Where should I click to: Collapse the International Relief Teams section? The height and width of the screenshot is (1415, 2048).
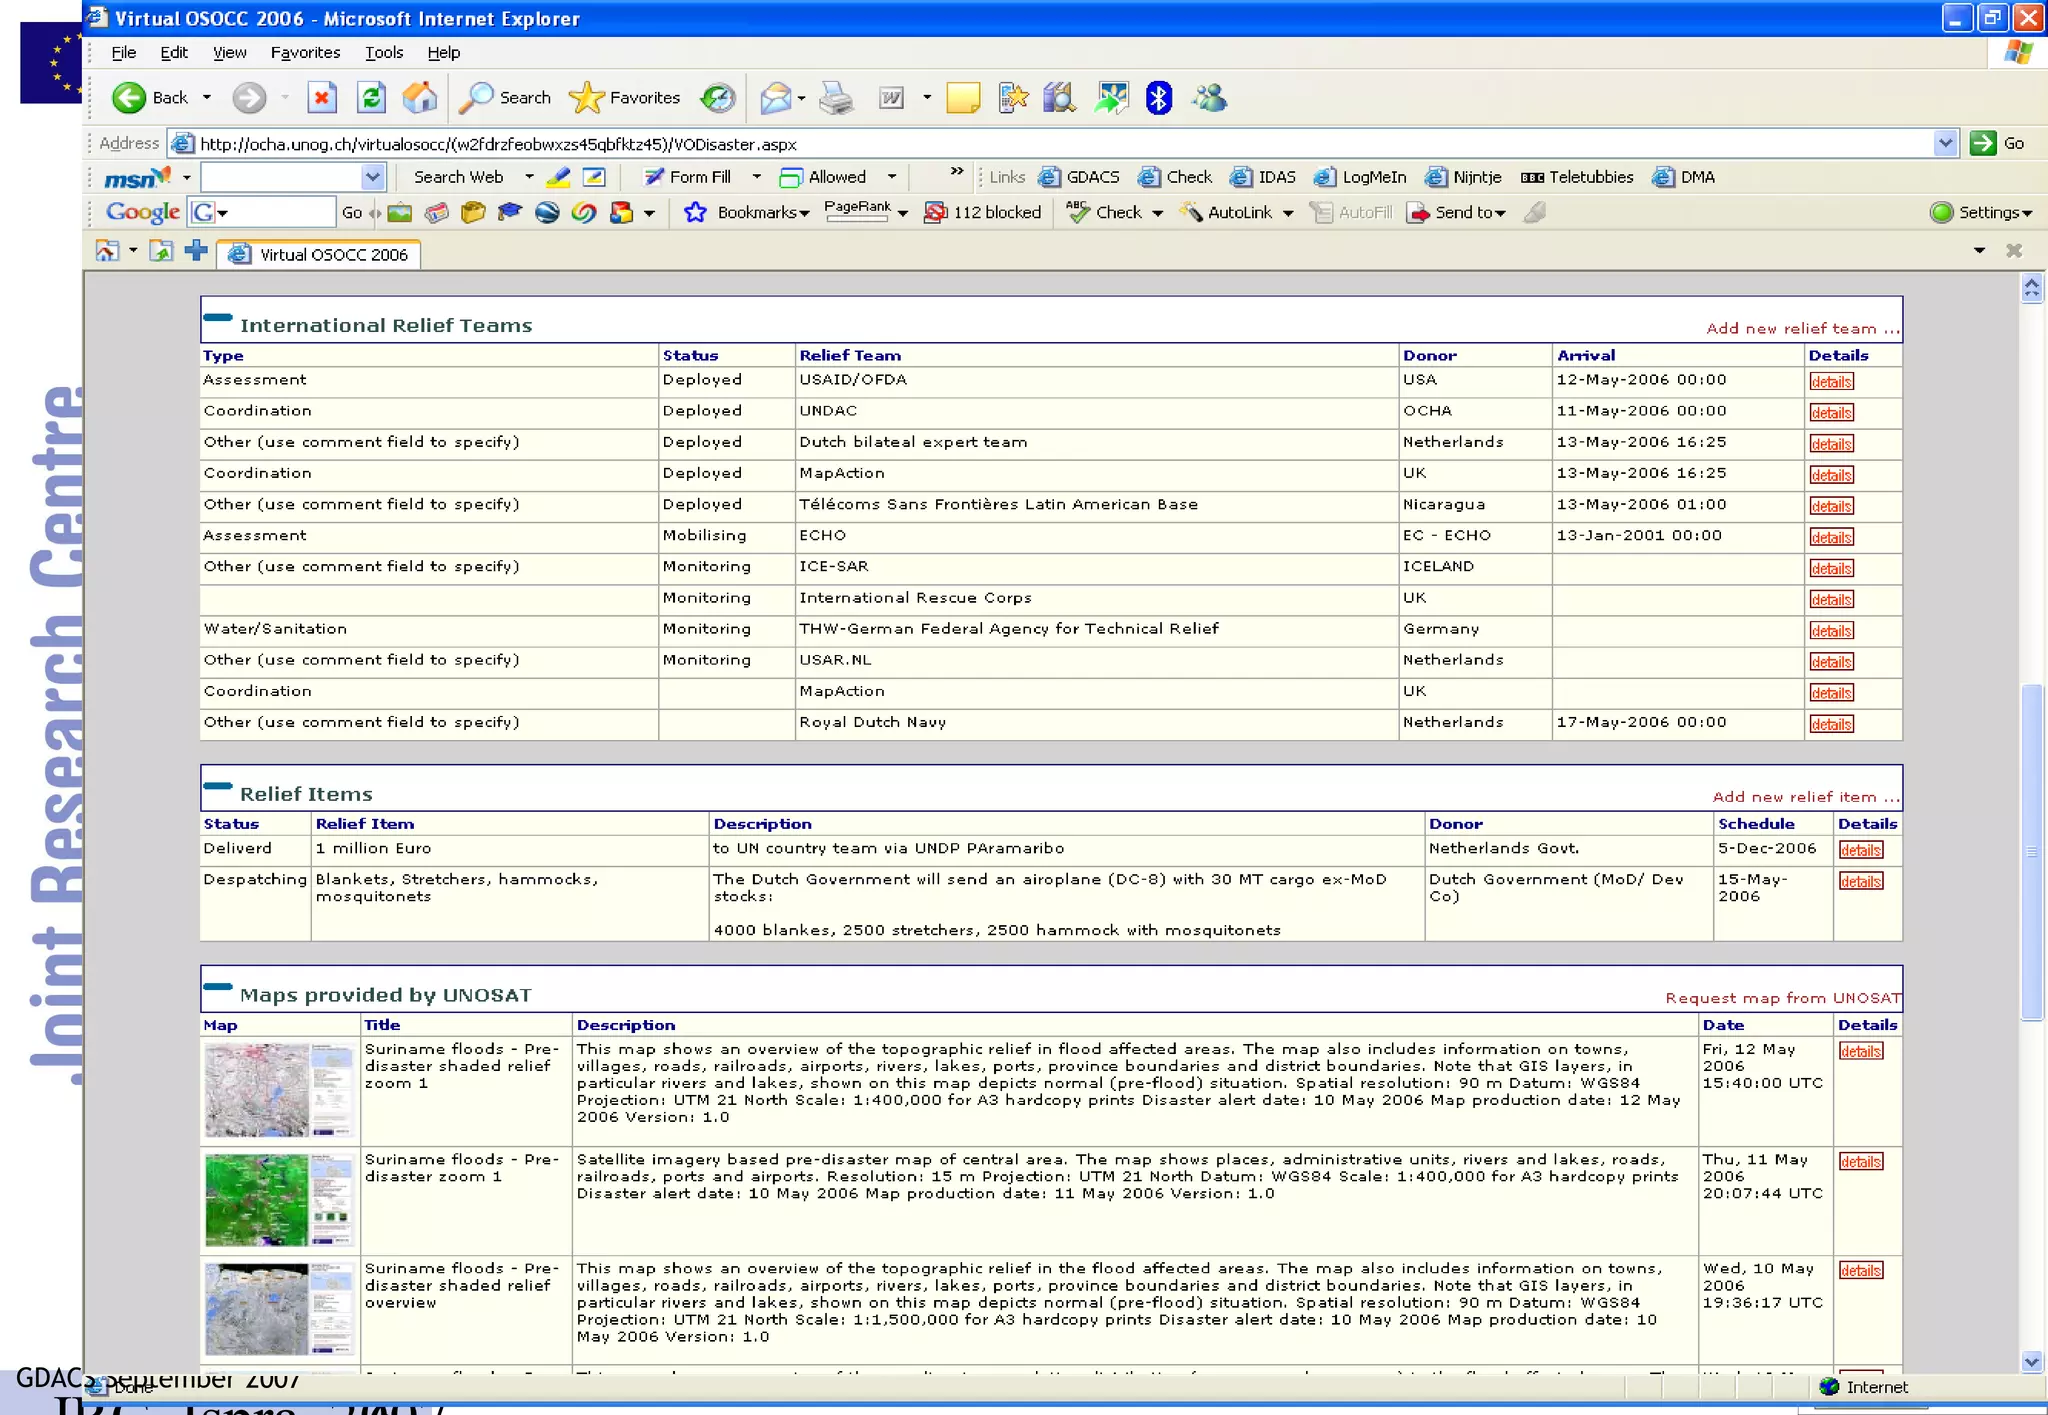217,317
